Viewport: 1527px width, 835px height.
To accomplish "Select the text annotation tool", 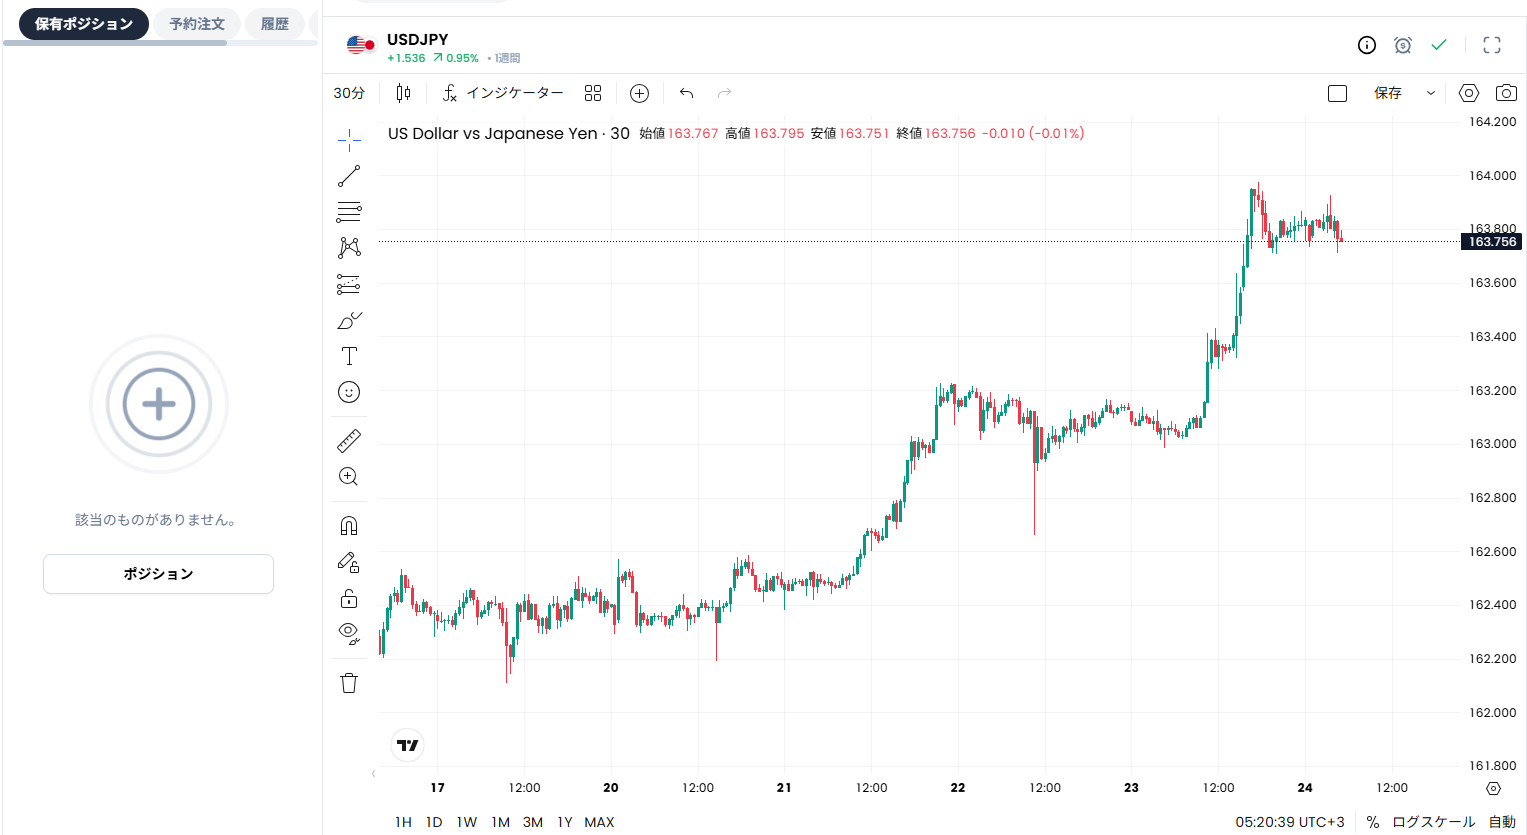I will (349, 356).
